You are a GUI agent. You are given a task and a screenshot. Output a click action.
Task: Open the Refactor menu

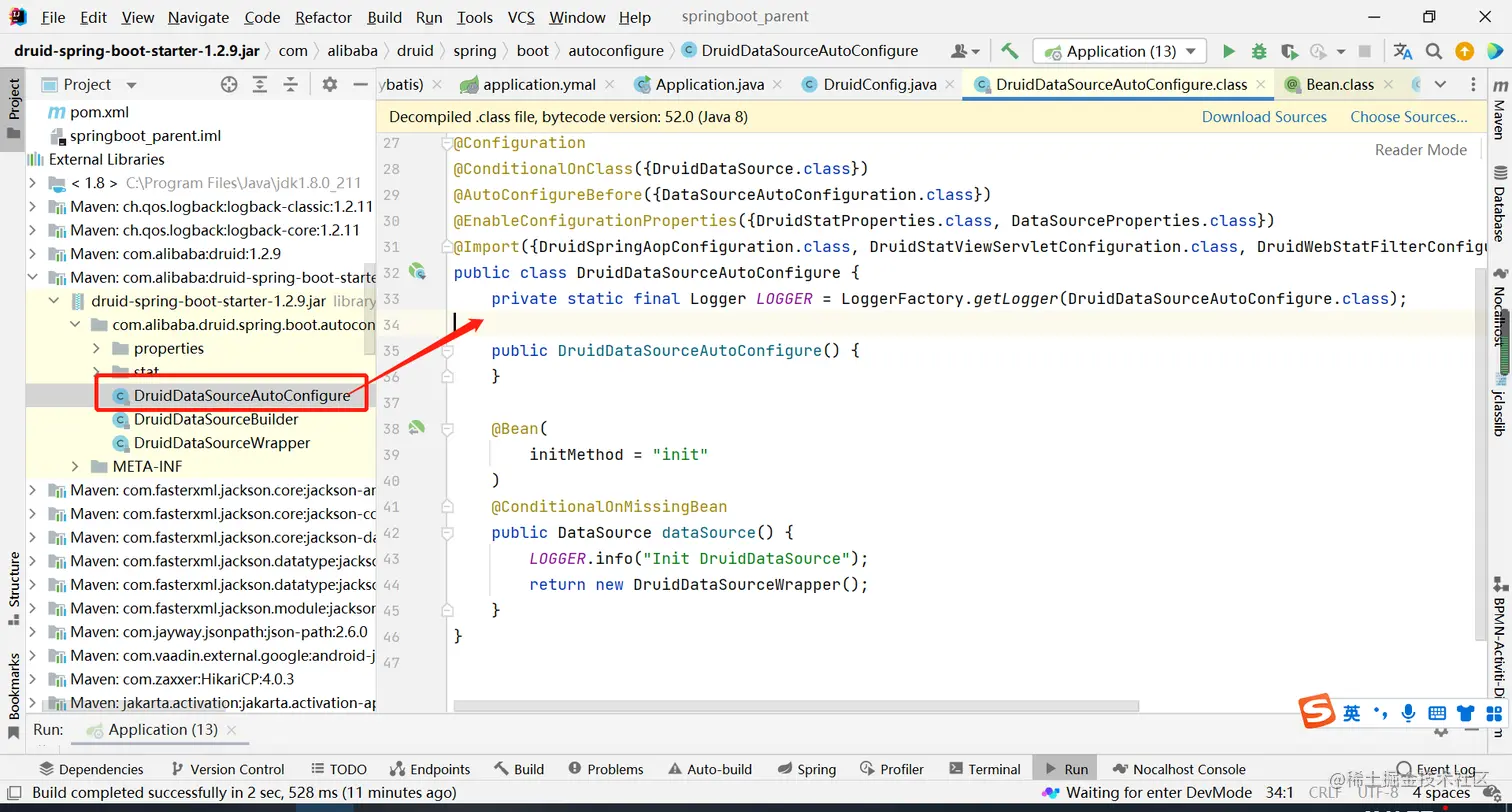coord(323,17)
